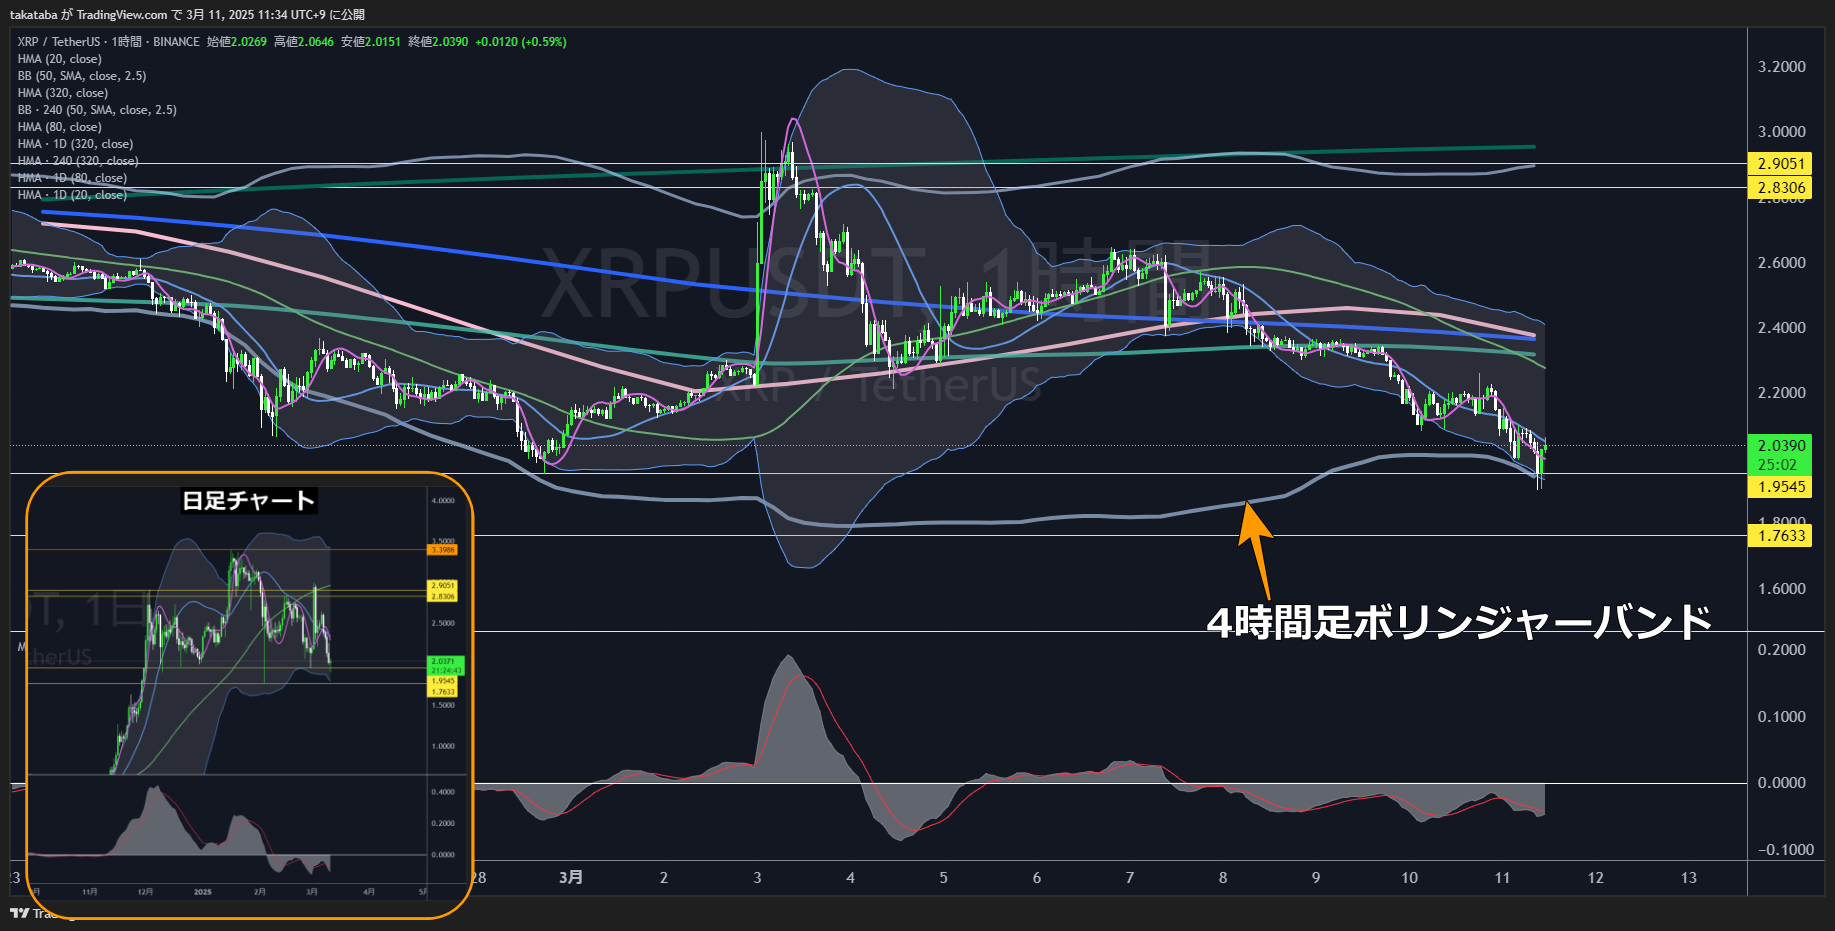
Task: Click the day 9 time axis label
Action: point(1316,878)
